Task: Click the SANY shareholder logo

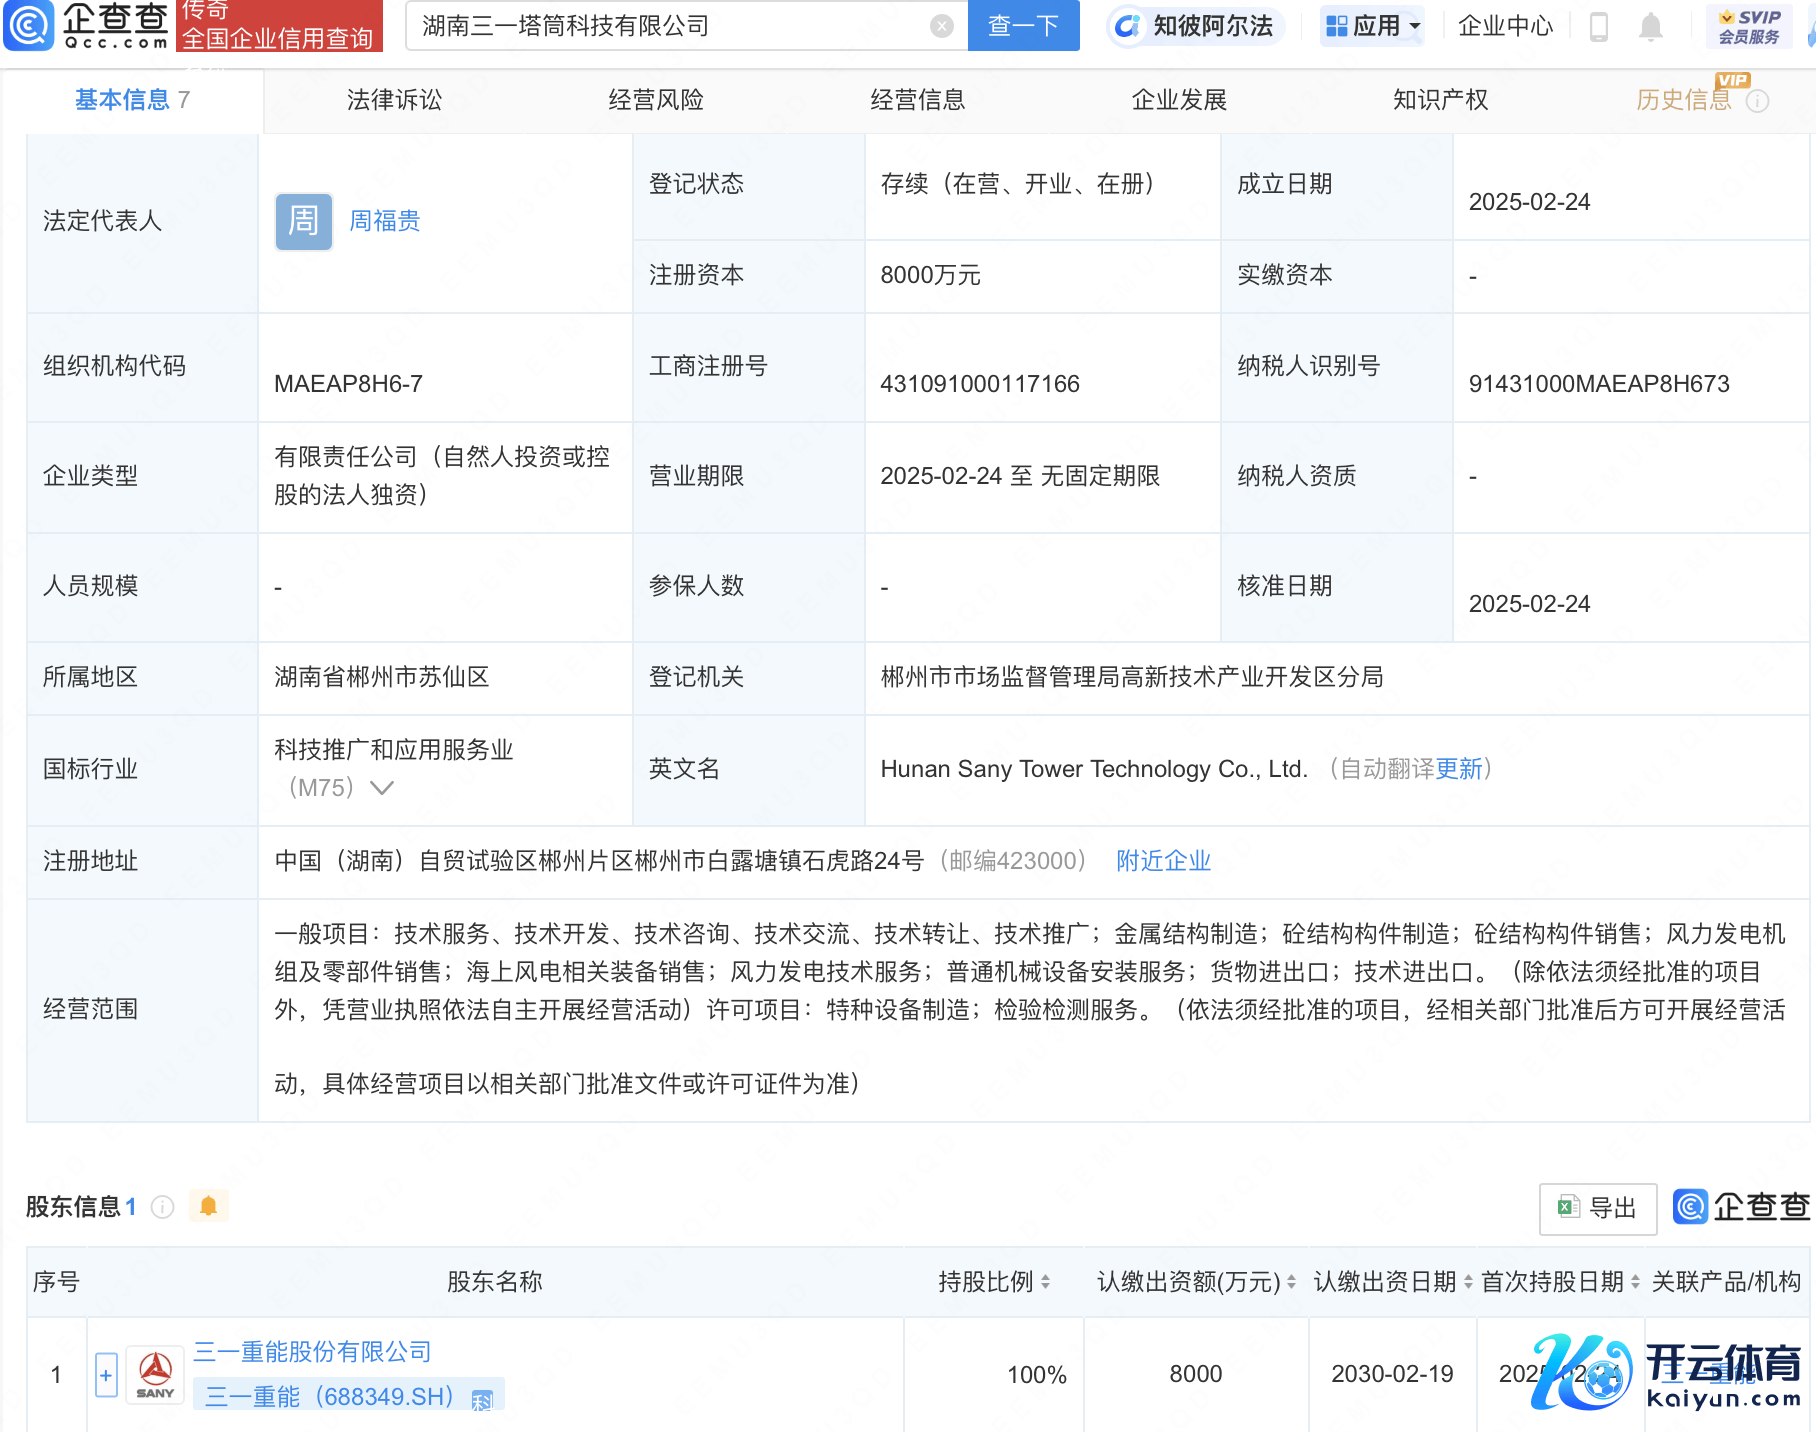Action: pyautogui.click(x=155, y=1375)
